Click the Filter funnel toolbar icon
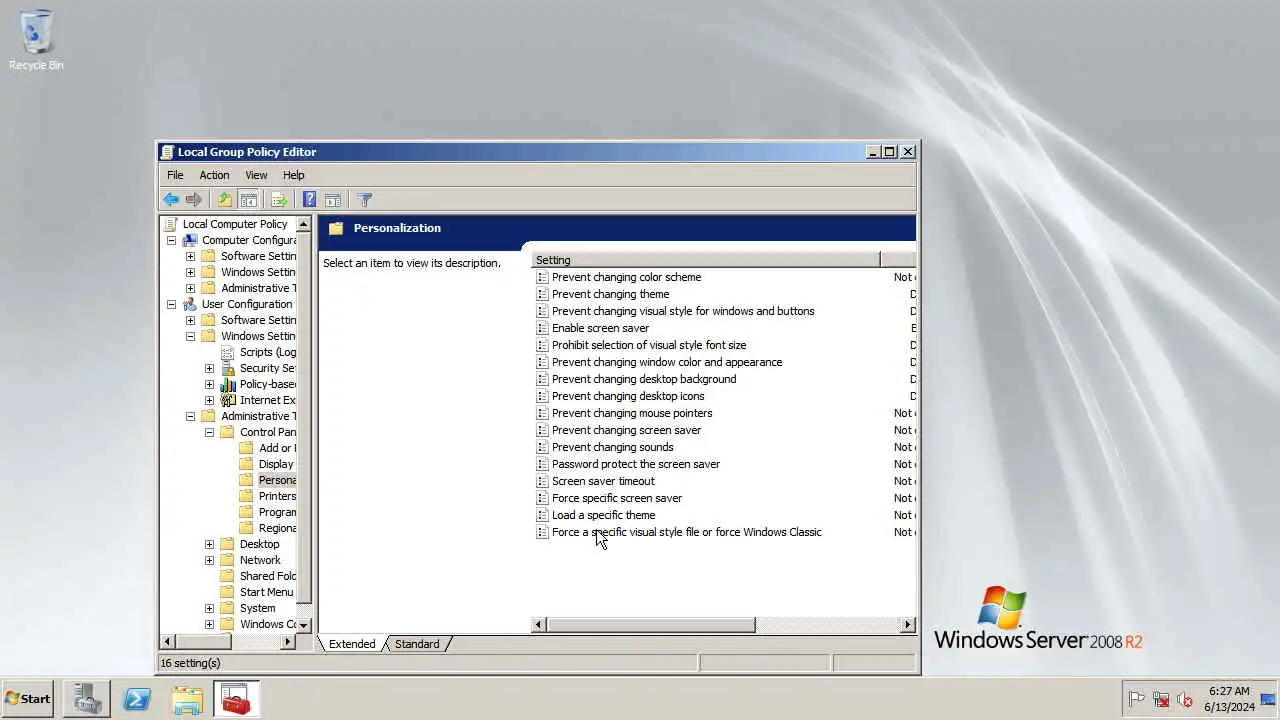 (364, 200)
